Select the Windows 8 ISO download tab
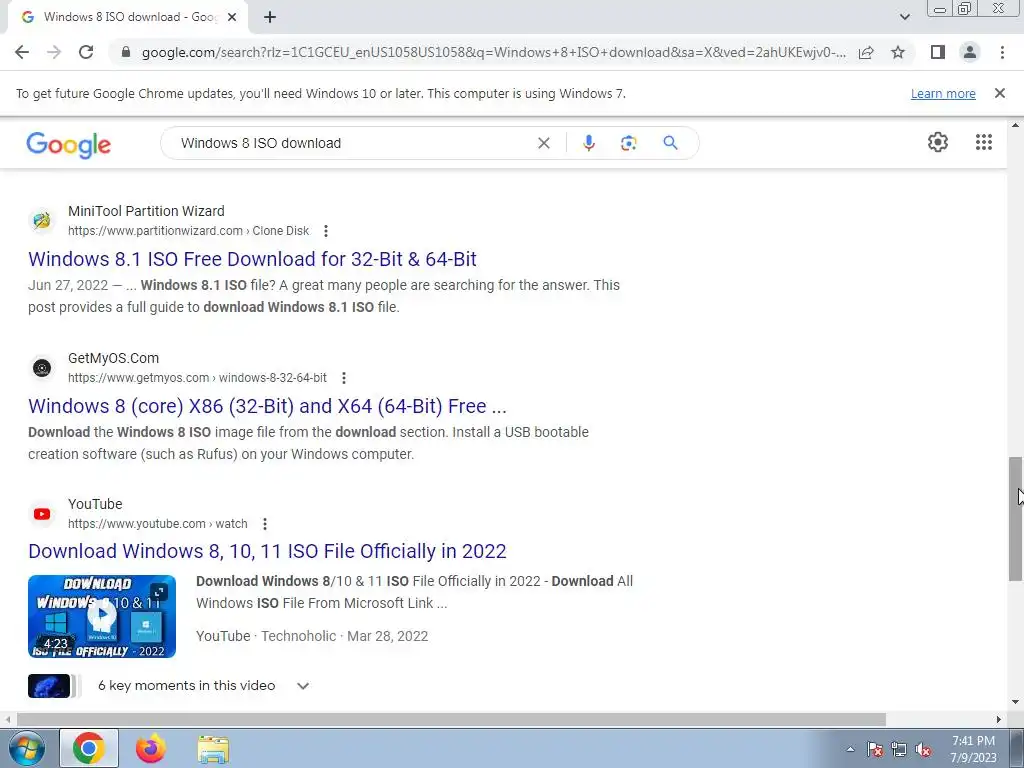The height and width of the screenshot is (768, 1024). [x=127, y=17]
